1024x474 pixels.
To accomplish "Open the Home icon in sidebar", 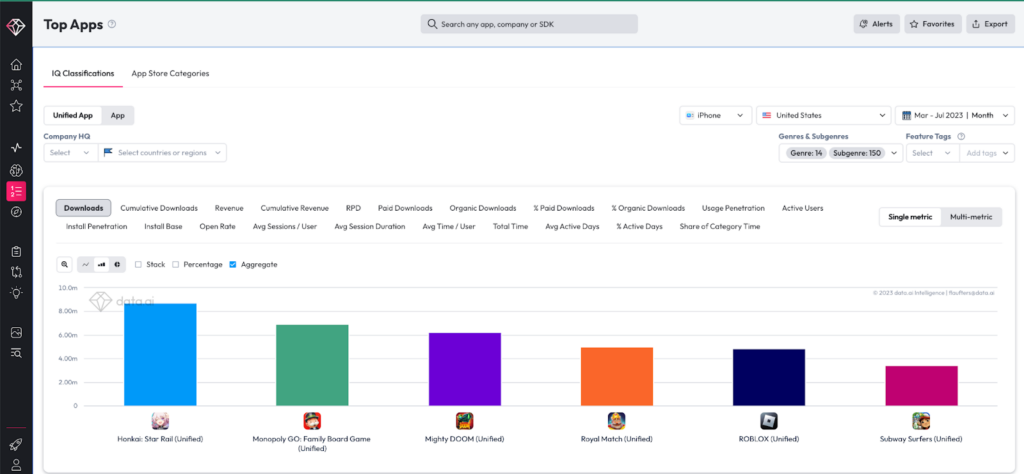I will (16, 64).
